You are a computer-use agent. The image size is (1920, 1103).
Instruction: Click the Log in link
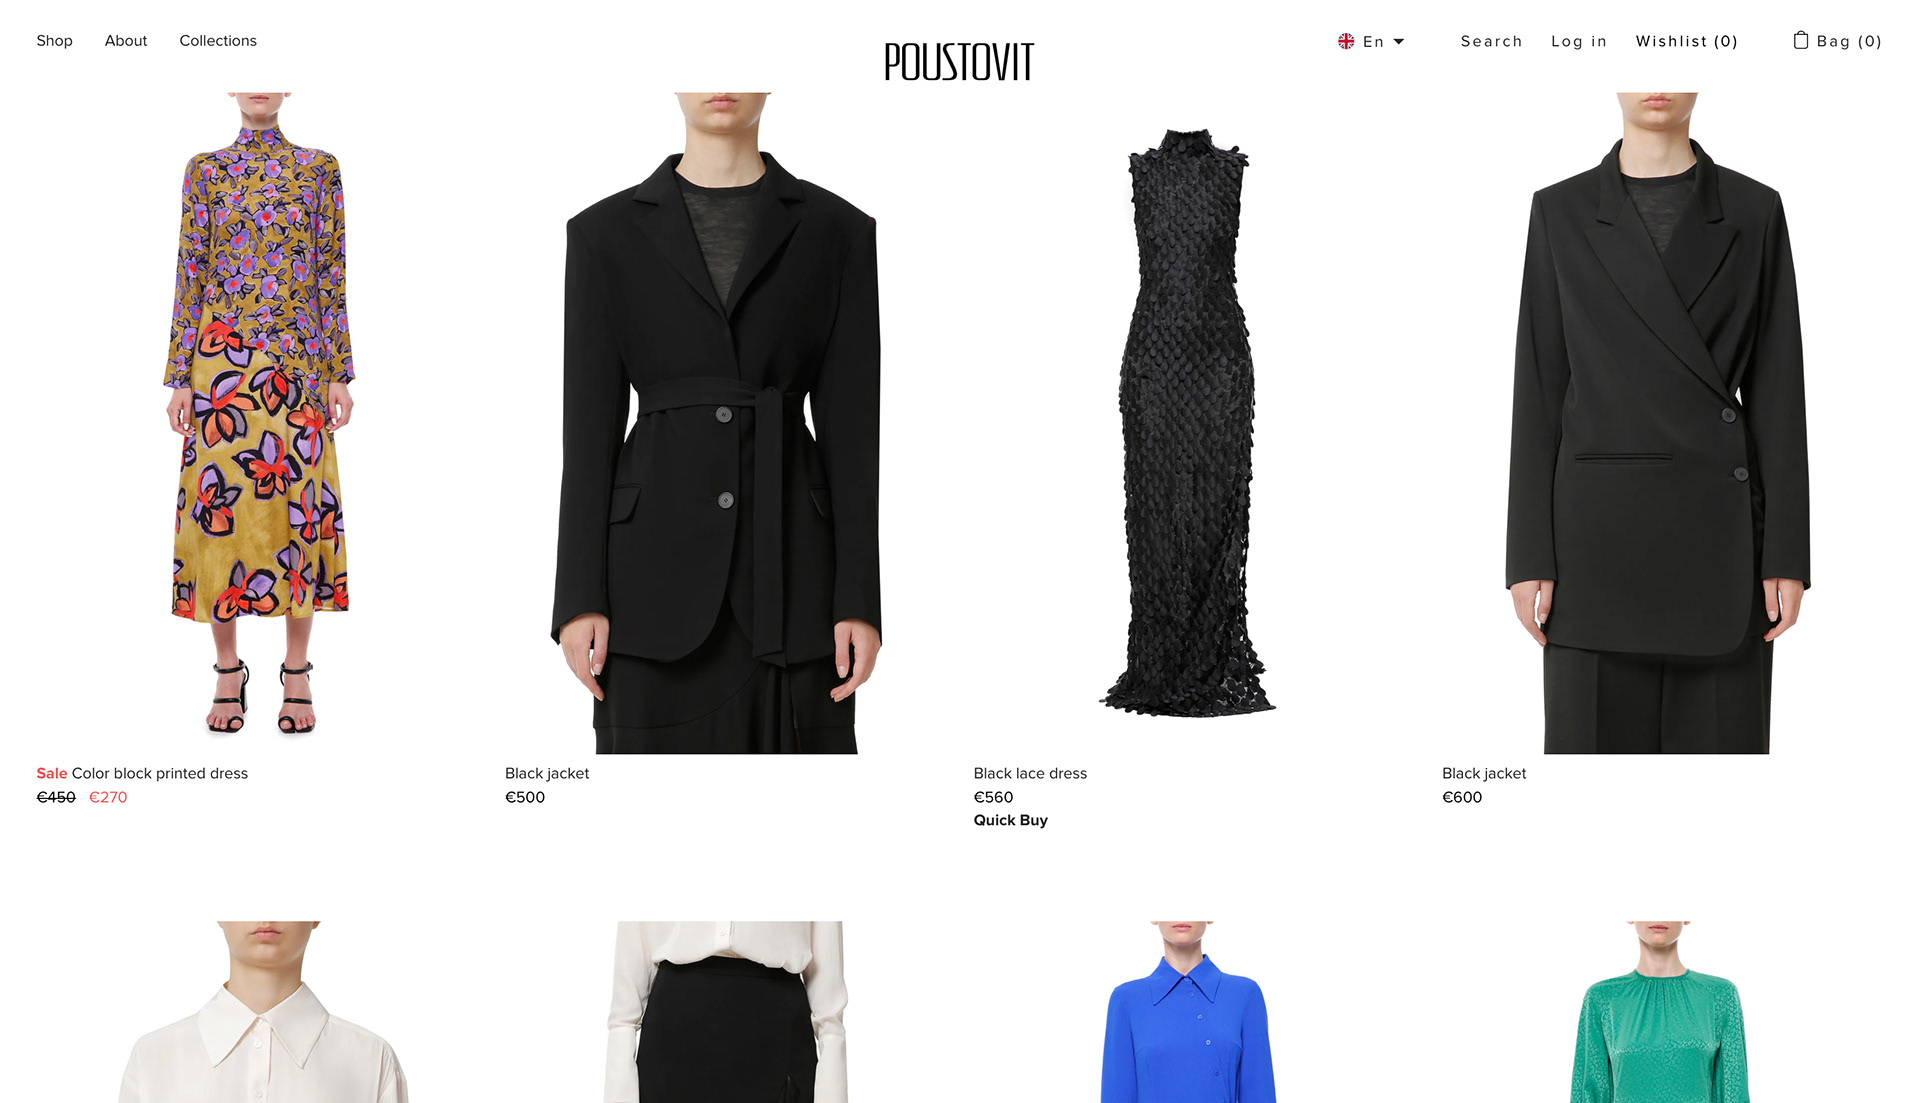[1579, 41]
